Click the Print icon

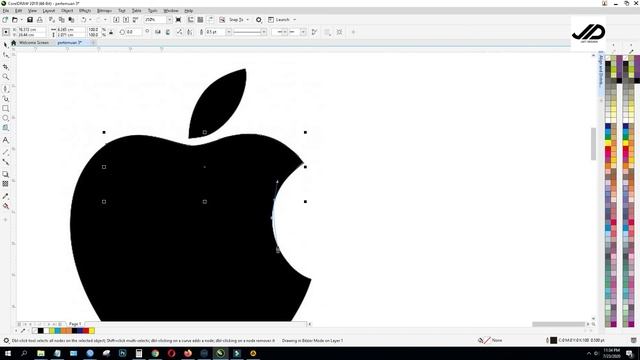click(40, 20)
